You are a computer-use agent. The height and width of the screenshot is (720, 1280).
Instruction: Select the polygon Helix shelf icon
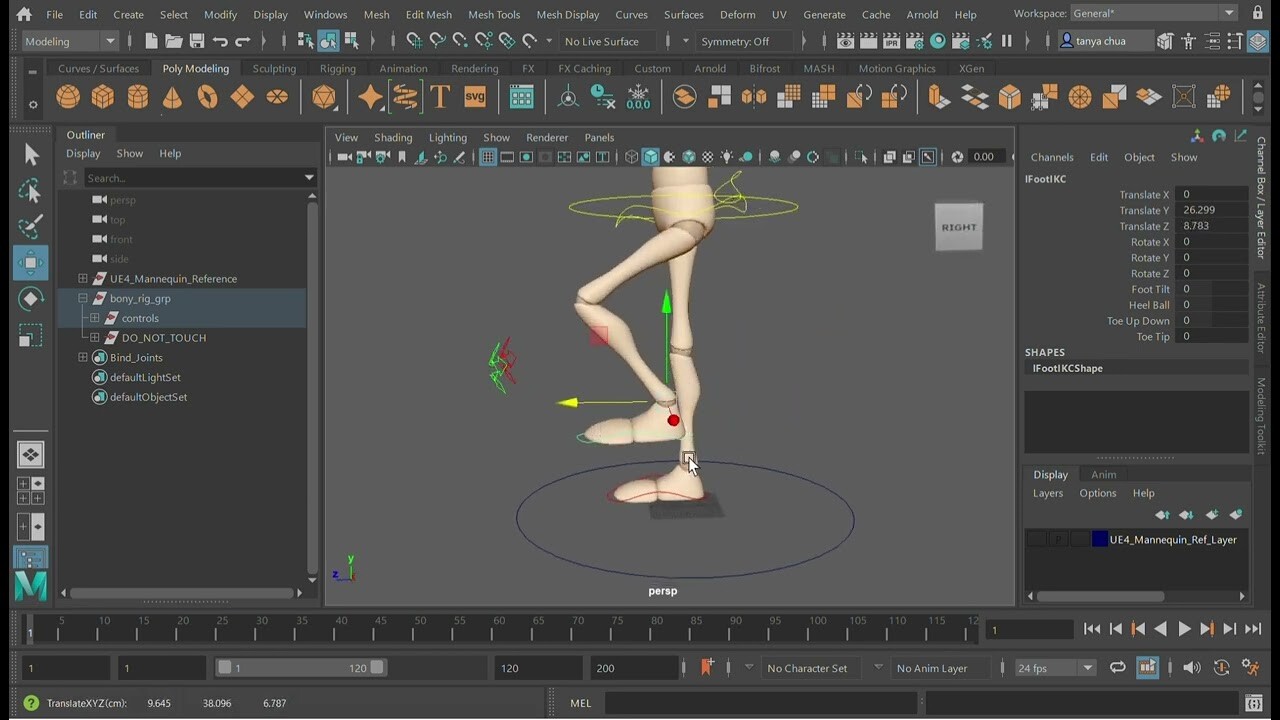coord(406,96)
